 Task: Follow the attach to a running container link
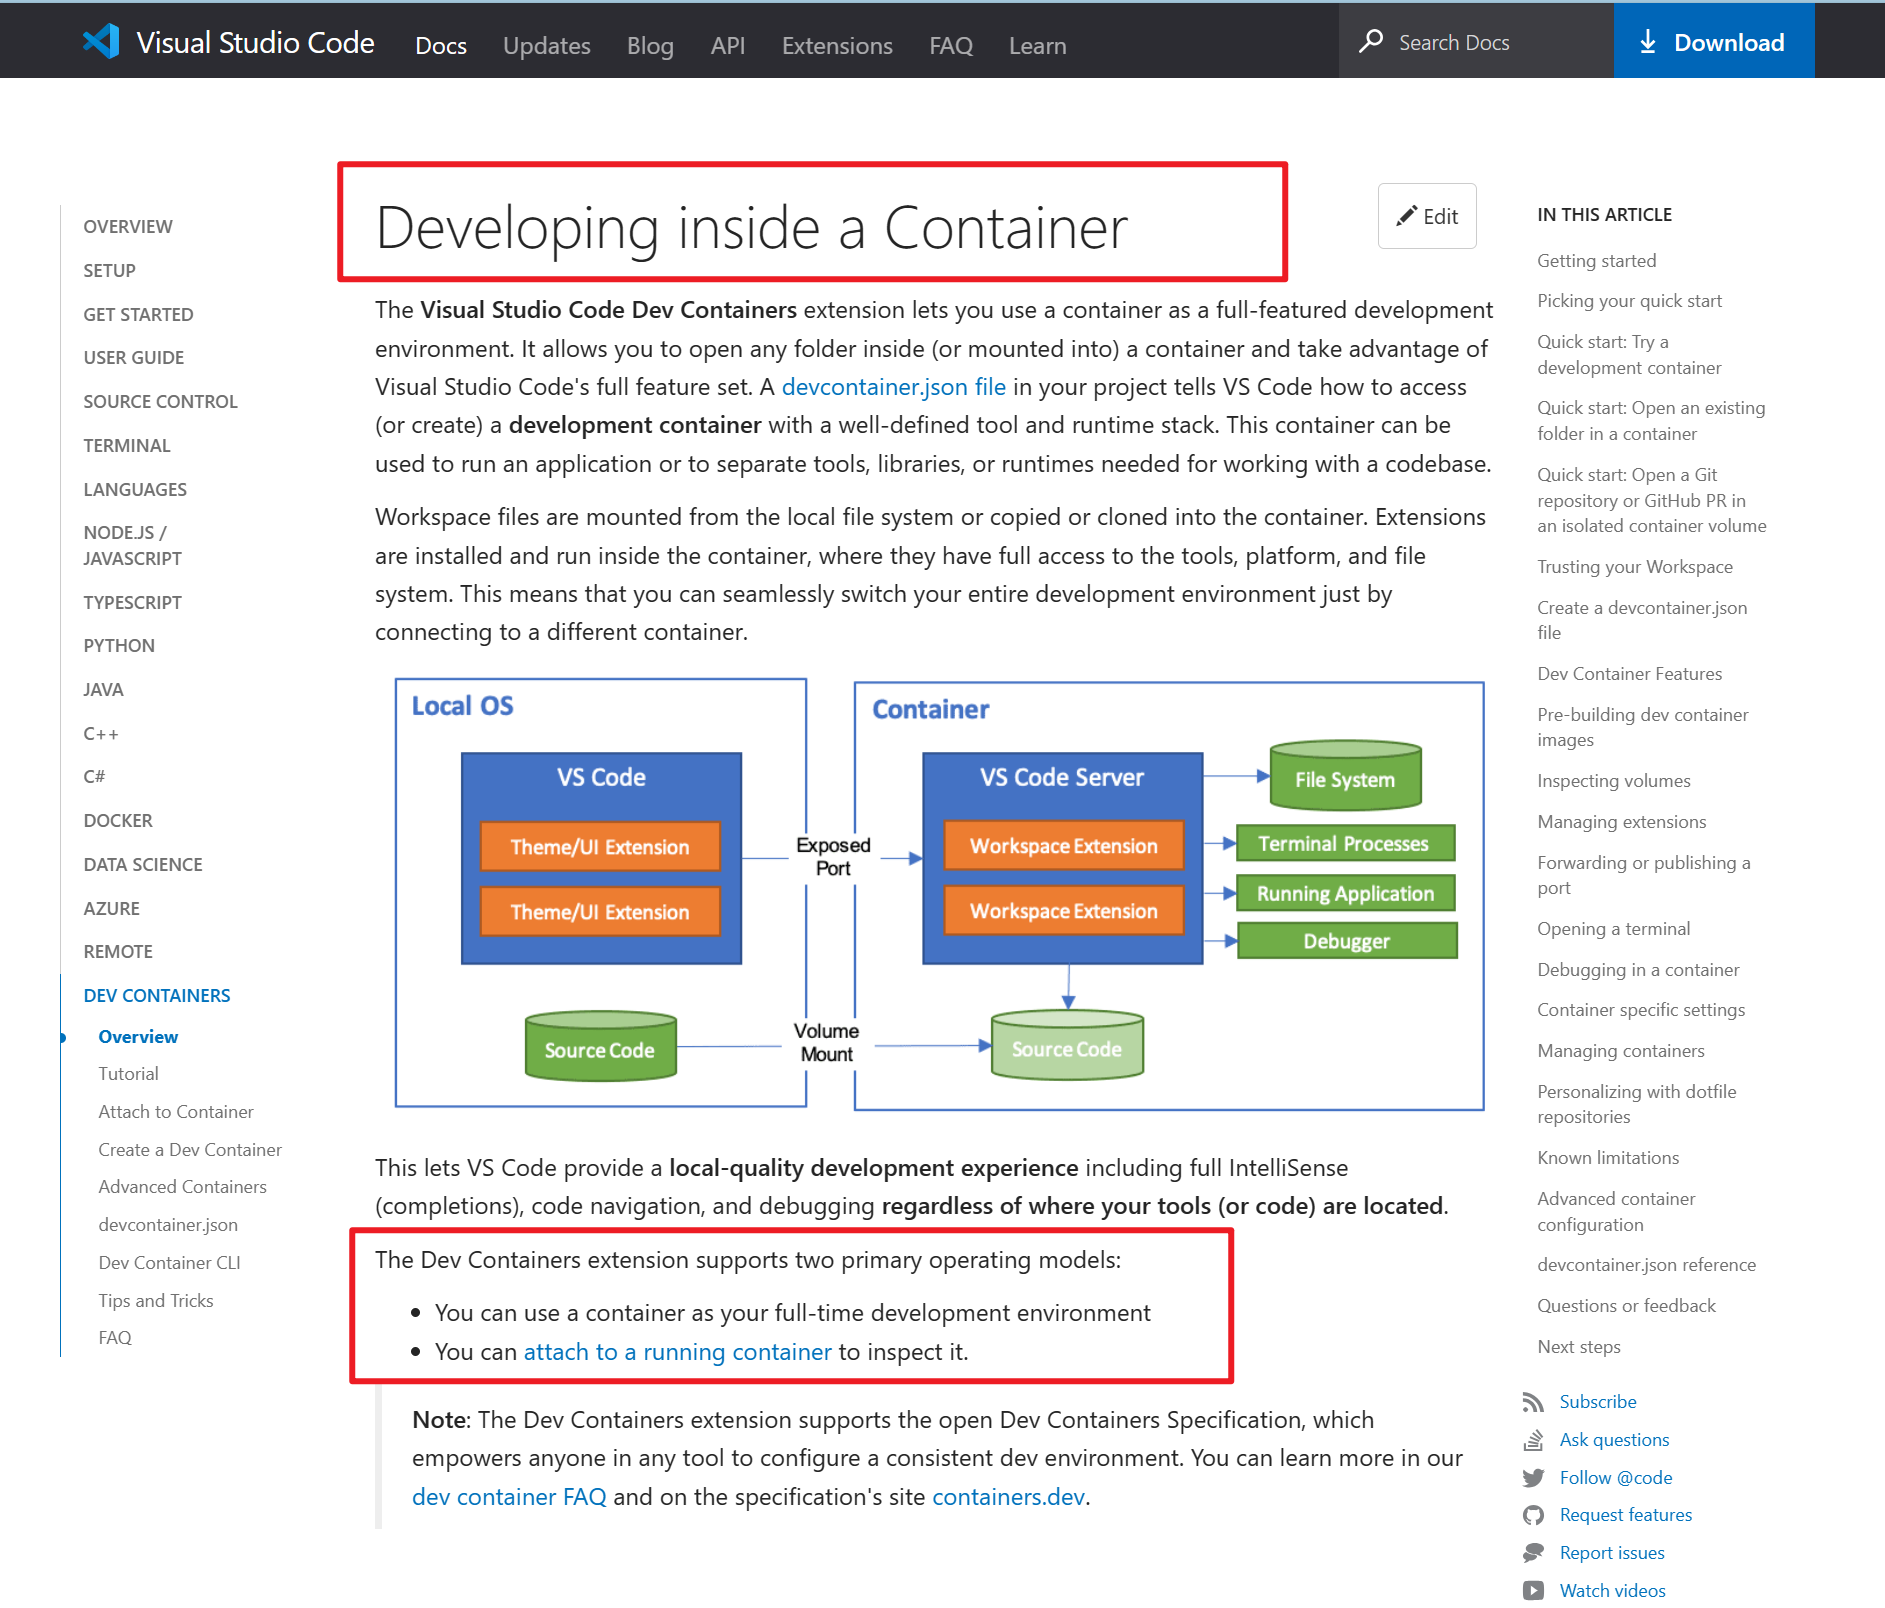pos(677,1352)
